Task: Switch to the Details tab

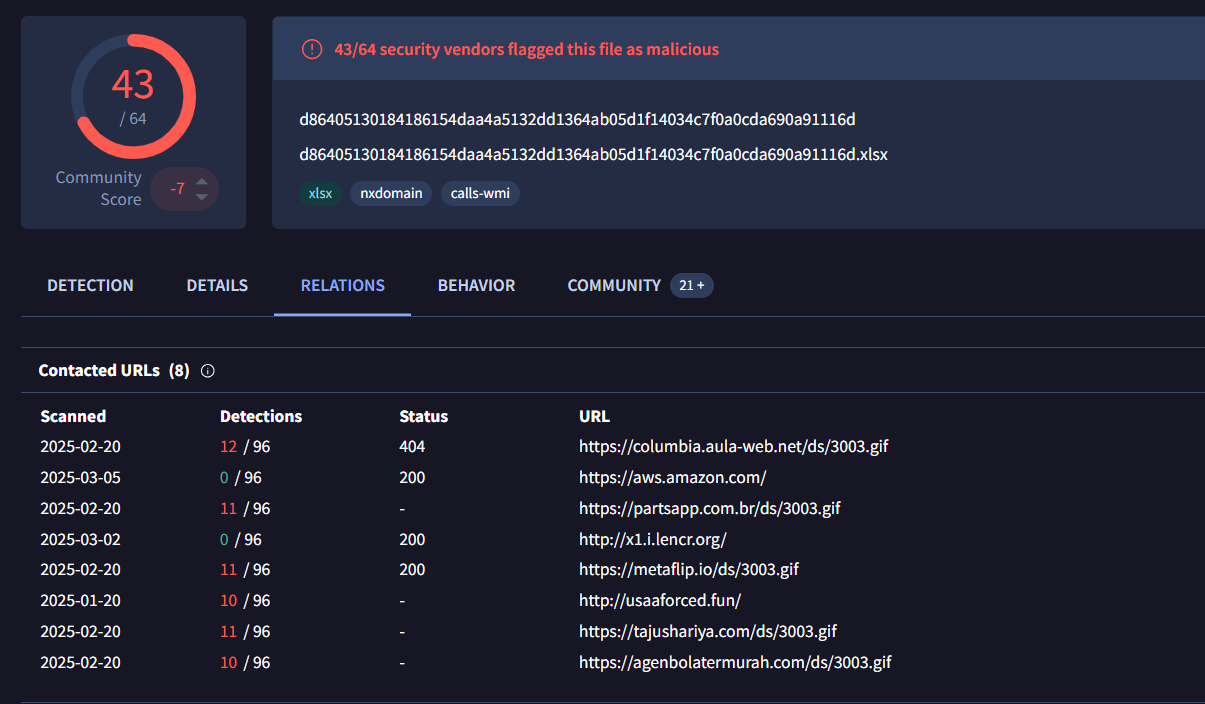Action: click(217, 285)
